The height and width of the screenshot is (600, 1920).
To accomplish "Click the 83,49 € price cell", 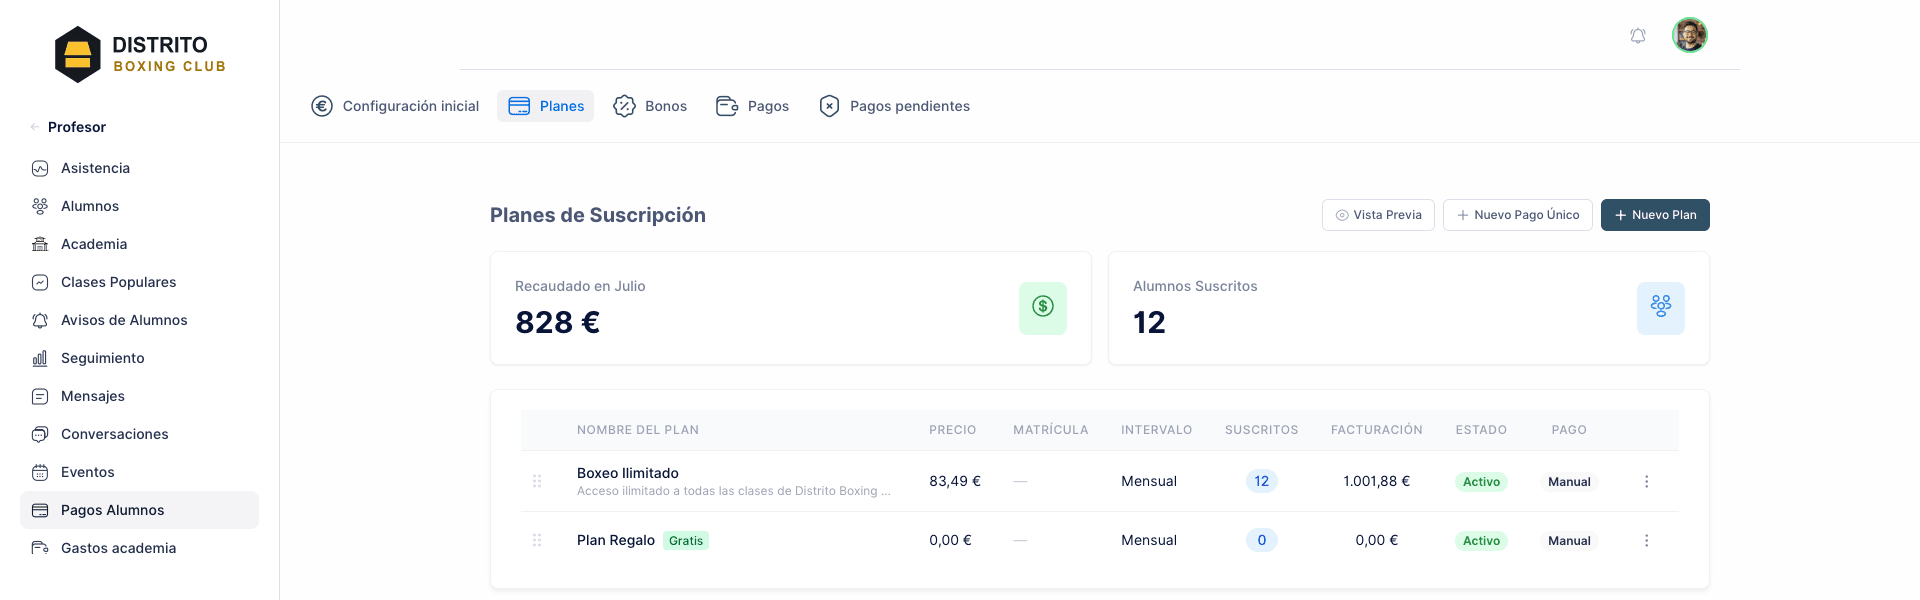I will [x=955, y=481].
